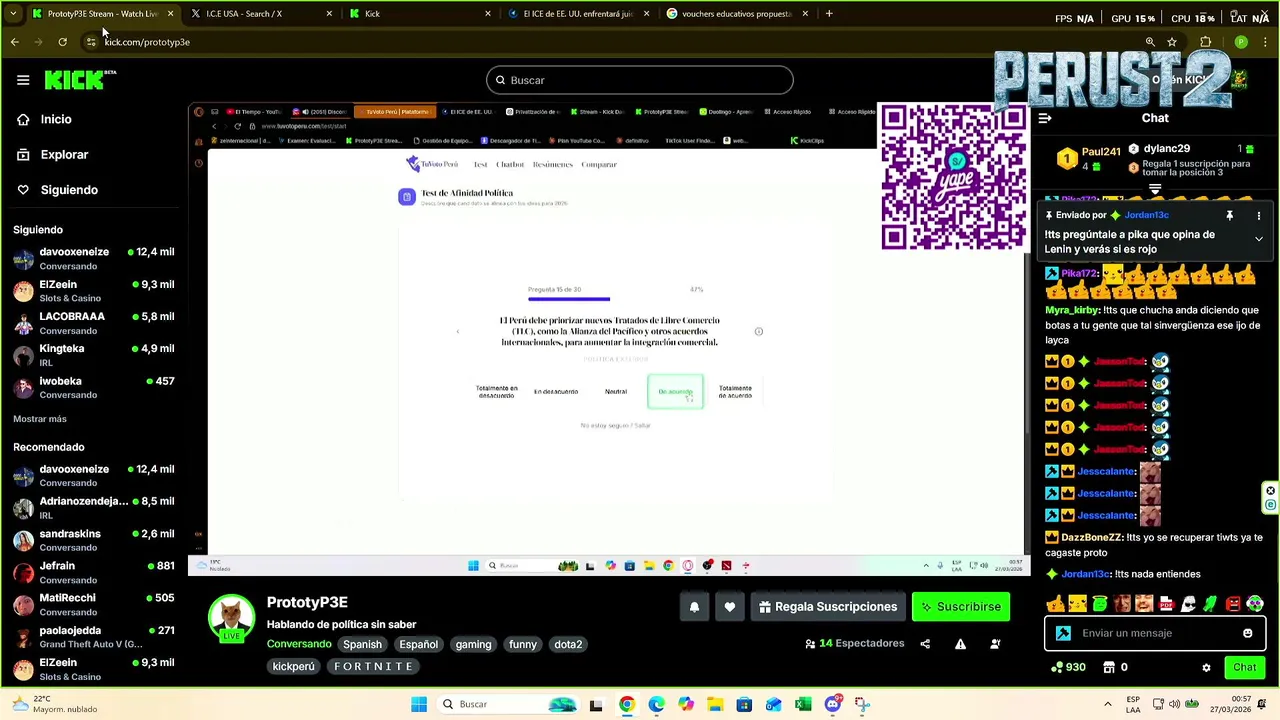1280x720 pixels.
Task: Switch to the El ICE de EE. UU. tab
Action: pyautogui.click(x=578, y=14)
